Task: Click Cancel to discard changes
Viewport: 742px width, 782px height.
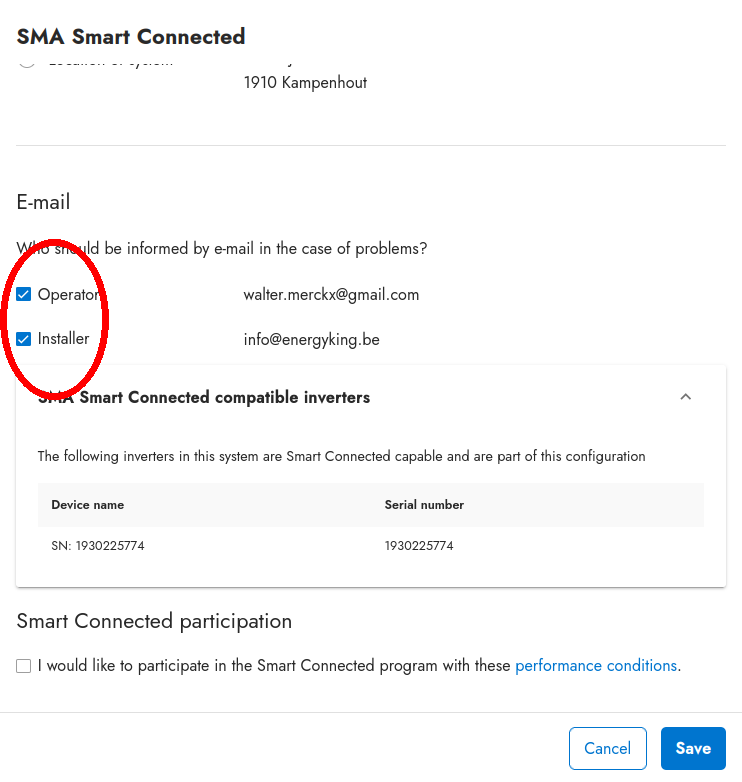Action: 607,748
